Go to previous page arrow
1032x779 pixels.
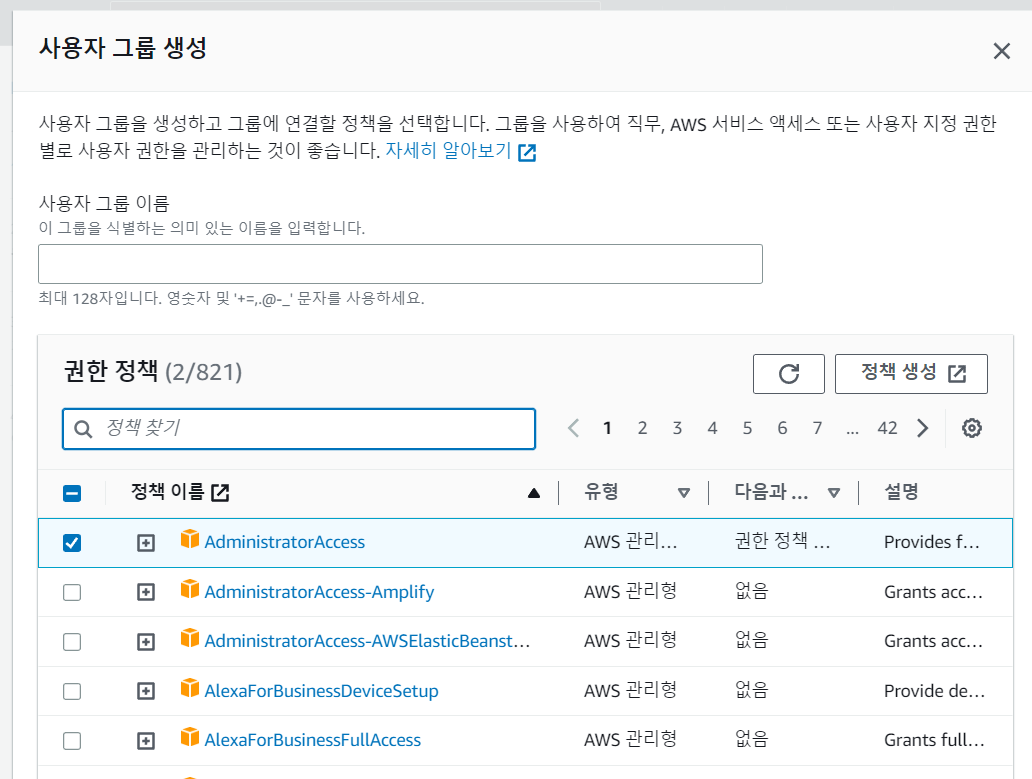pos(573,428)
